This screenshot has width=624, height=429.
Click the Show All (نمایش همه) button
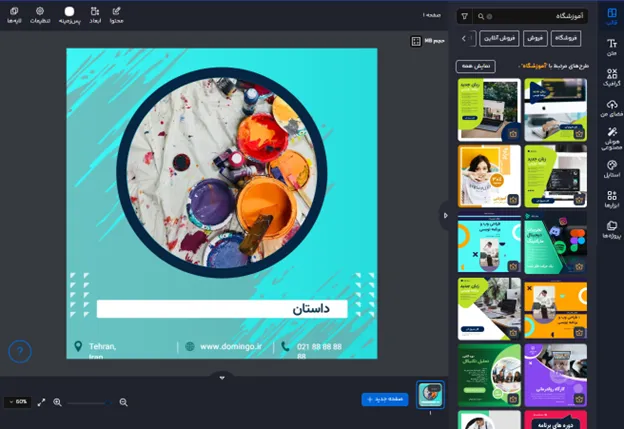pyautogui.click(x=475, y=66)
